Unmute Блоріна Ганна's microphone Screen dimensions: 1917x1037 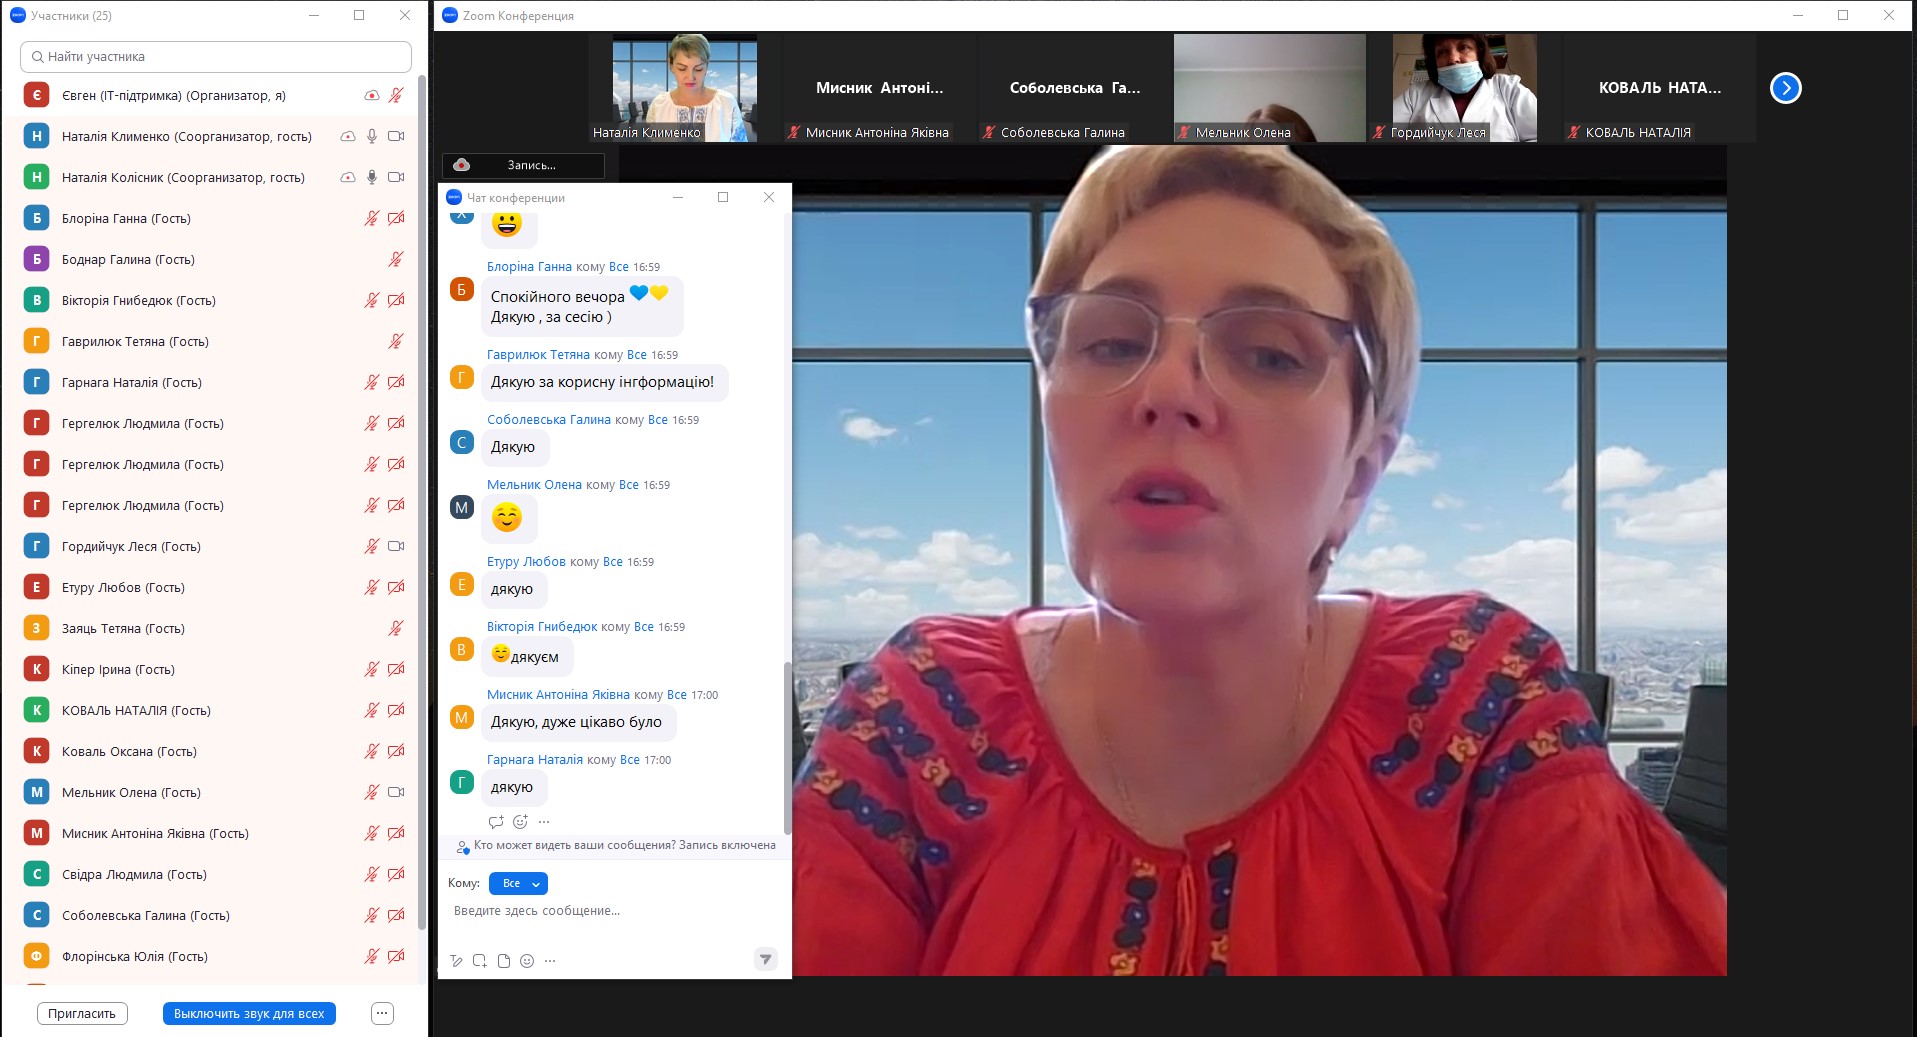372,218
